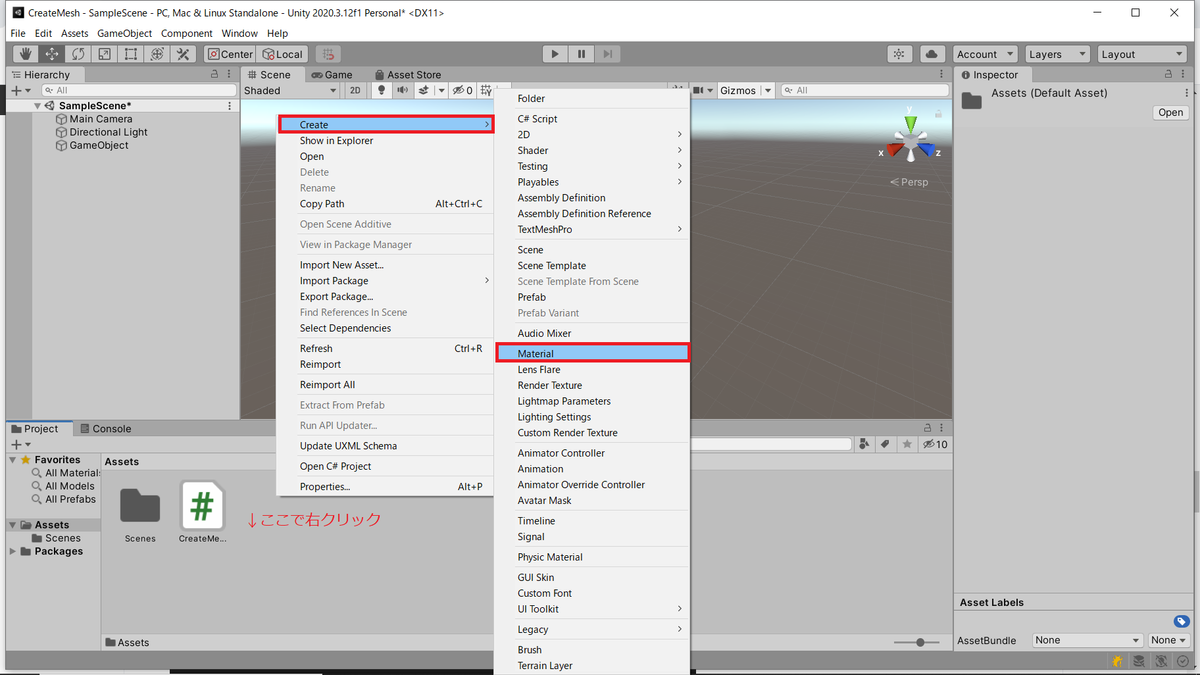This screenshot has width=1200, height=675.
Task: Select the Rect tool
Action: pyautogui.click(x=130, y=54)
